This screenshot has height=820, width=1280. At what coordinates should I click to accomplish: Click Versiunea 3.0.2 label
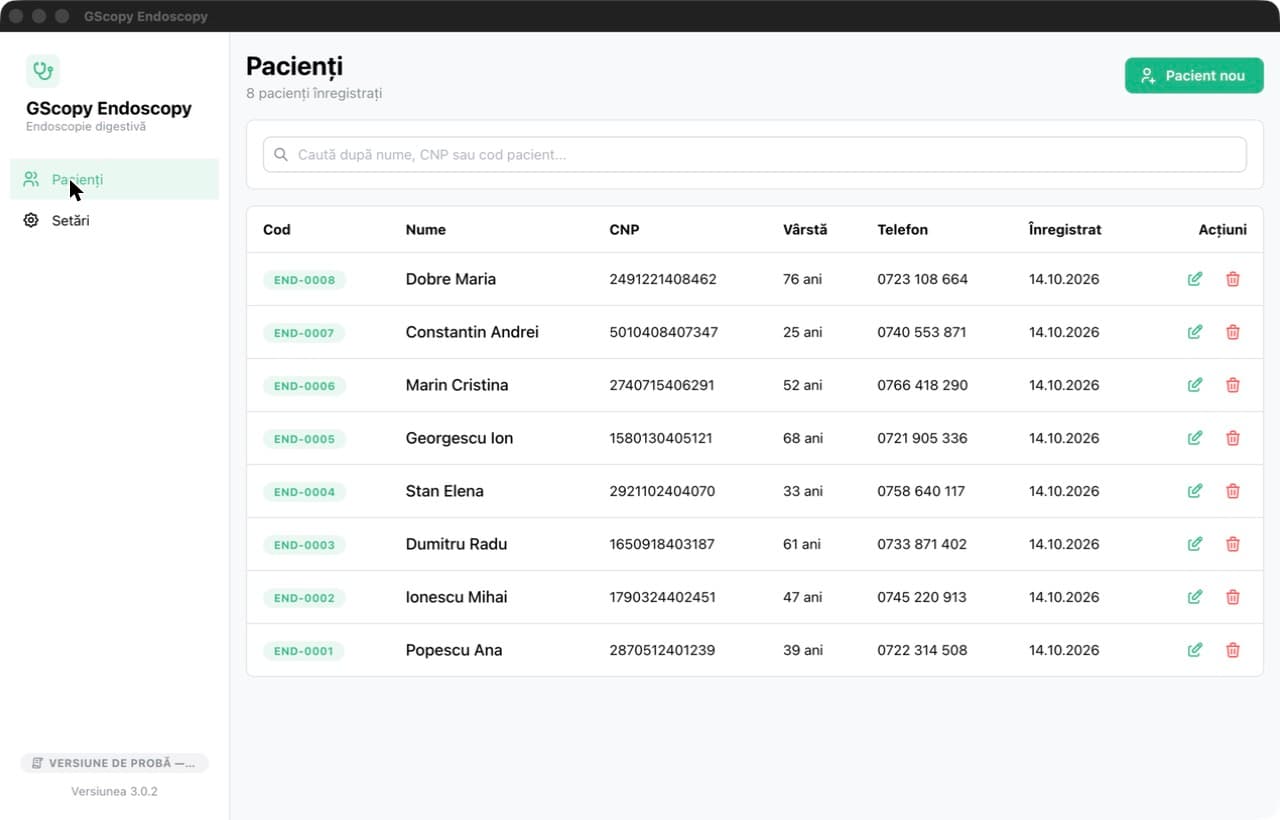point(114,791)
